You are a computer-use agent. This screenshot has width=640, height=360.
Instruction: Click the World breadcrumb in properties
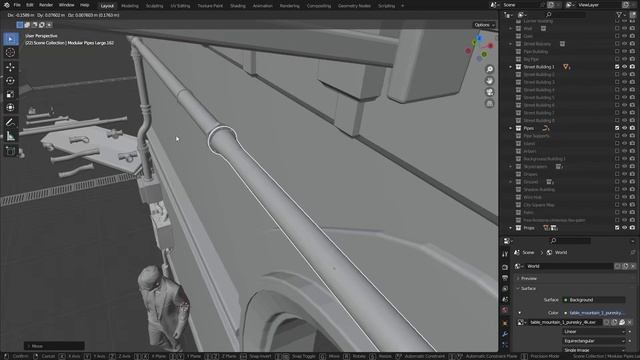[557, 253]
